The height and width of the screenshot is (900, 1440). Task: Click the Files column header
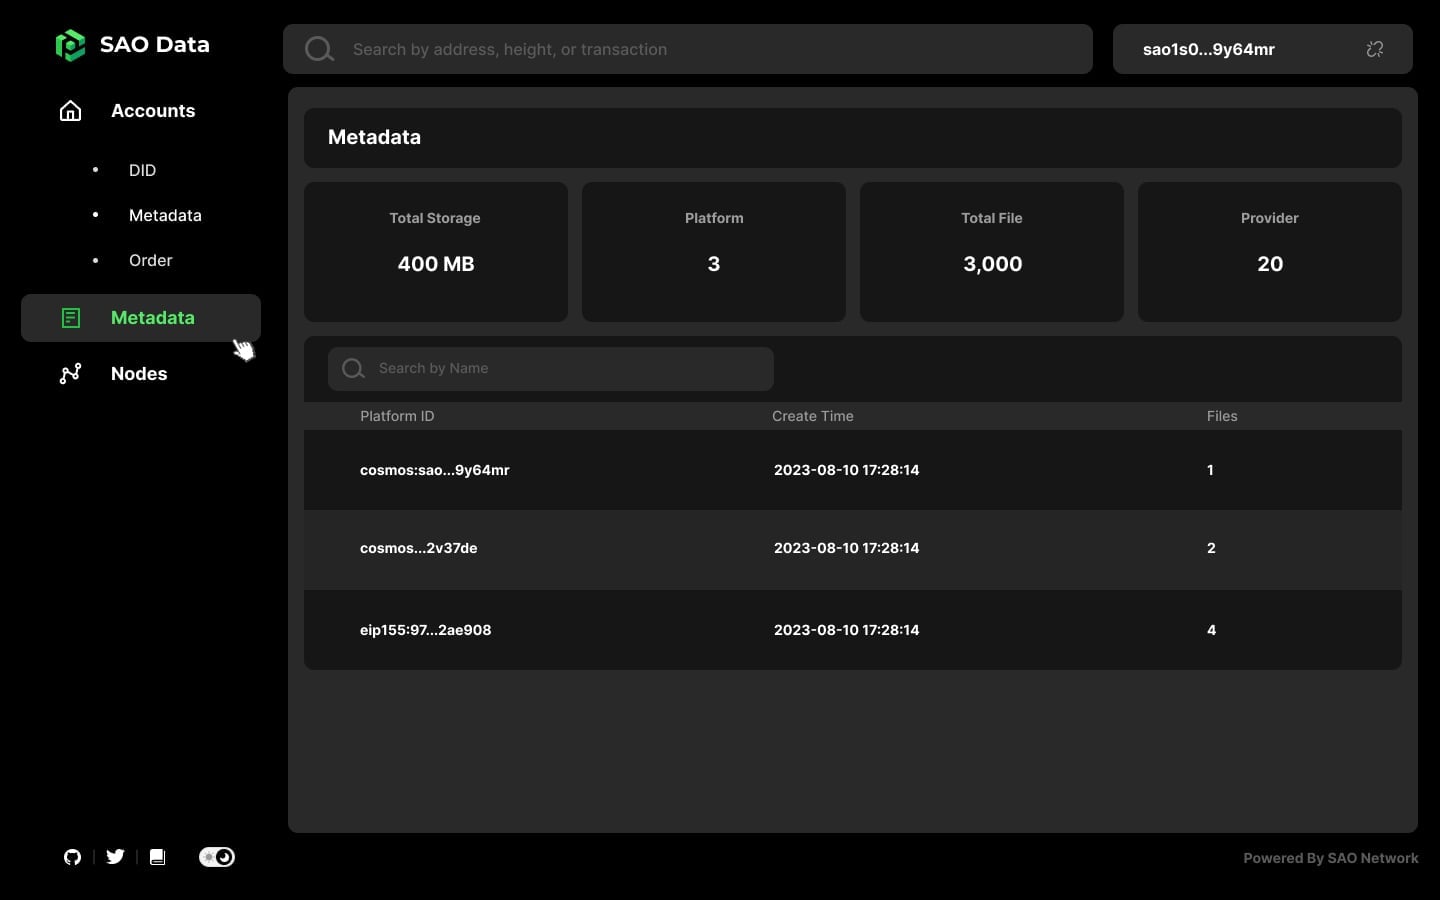1222,416
